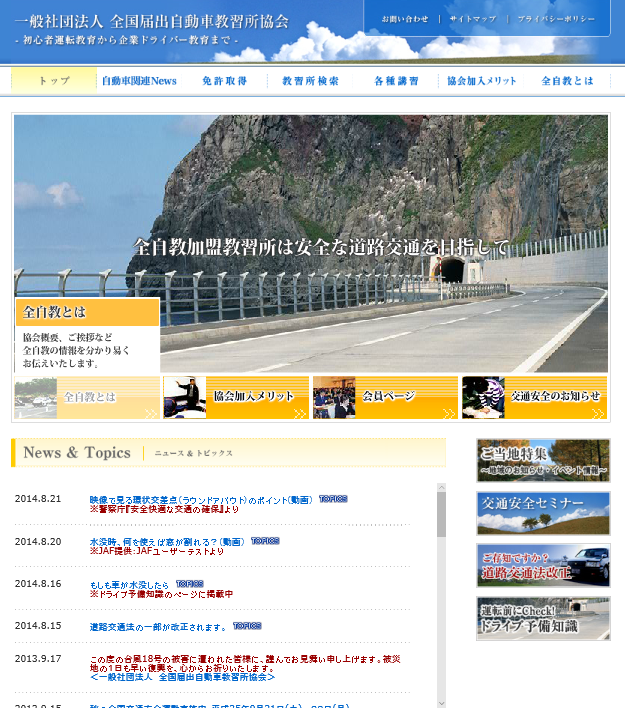Select the 協会加入メリット banner under the hero image
This screenshot has height=717, width=625.
point(236,397)
